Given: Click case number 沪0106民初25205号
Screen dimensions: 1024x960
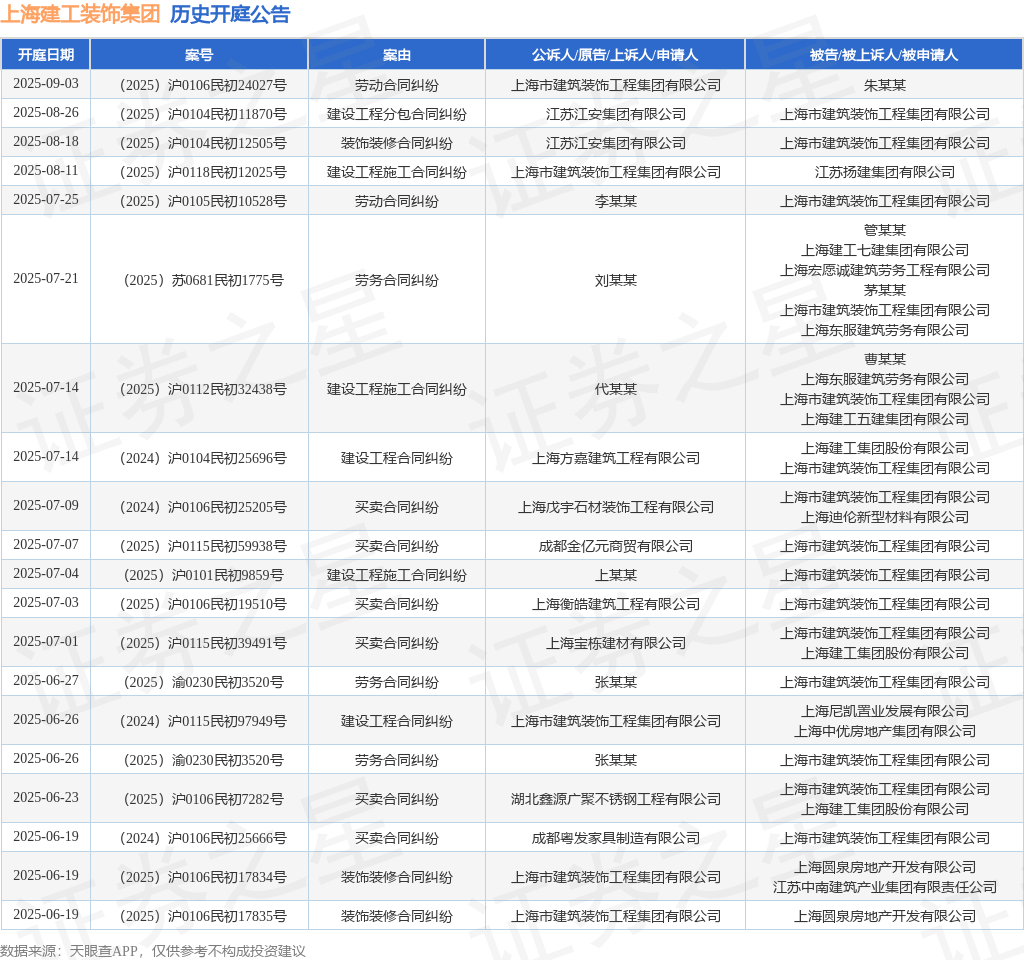Looking at the screenshot, I should (203, 507).
